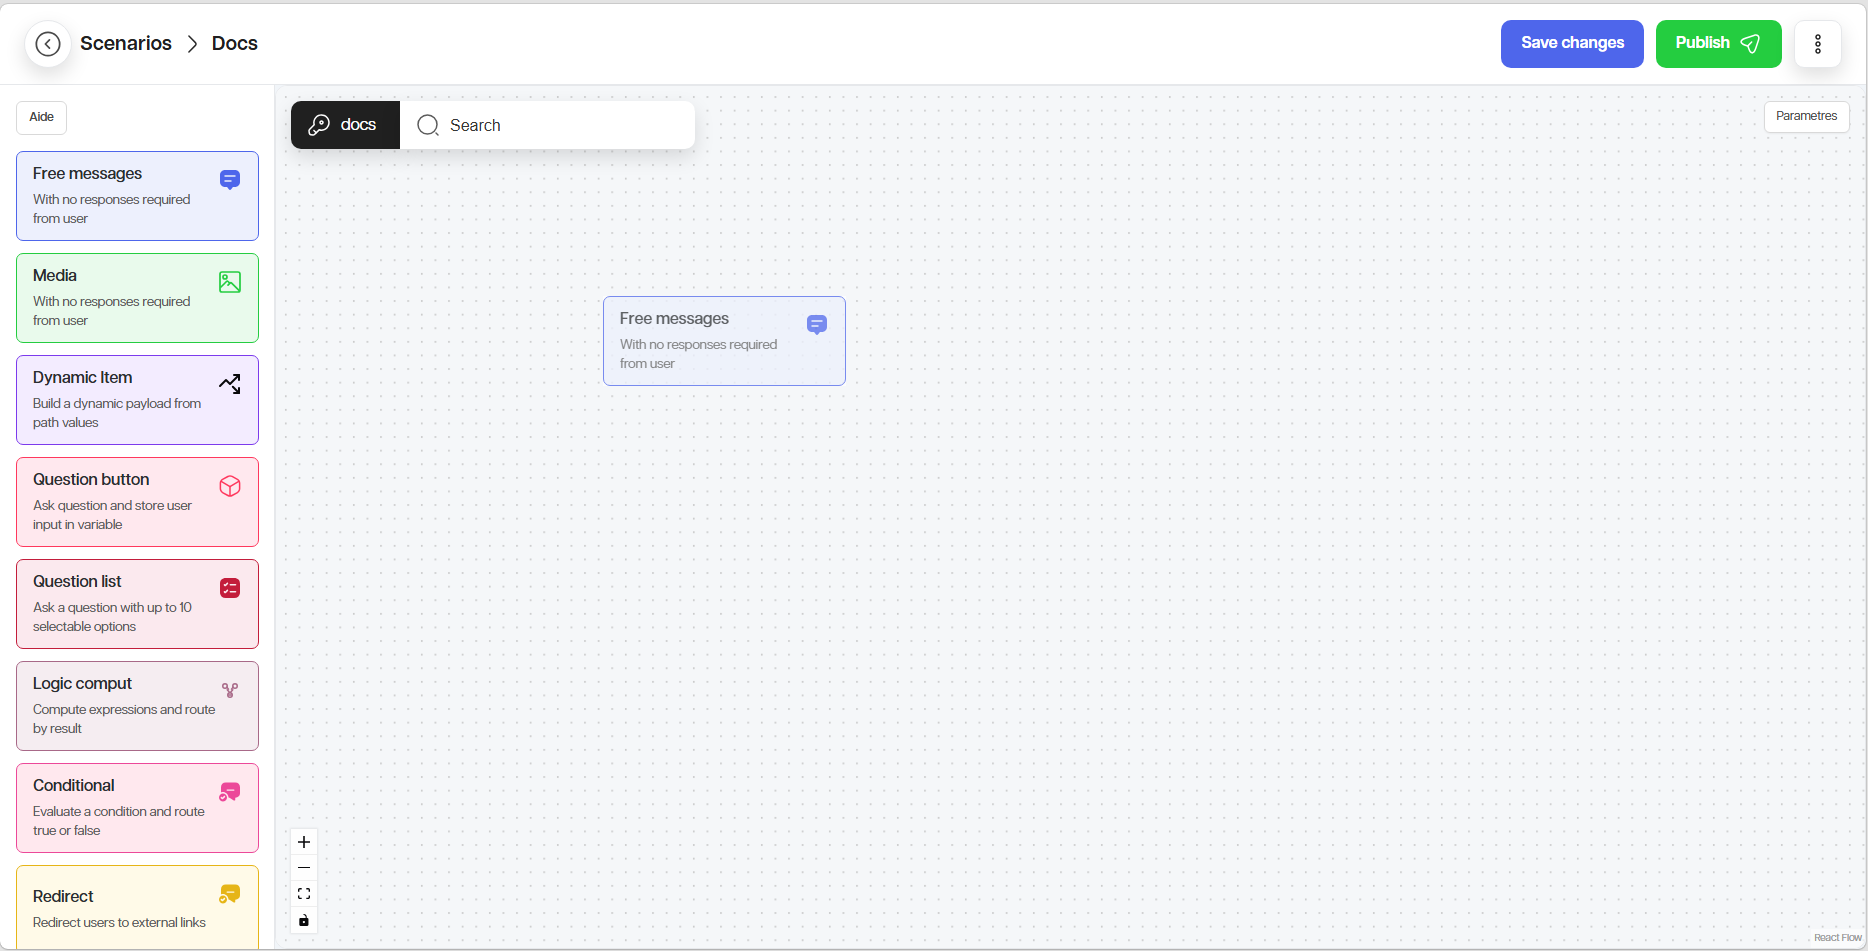Select the Free messages node on canvas

click(724, 341)
